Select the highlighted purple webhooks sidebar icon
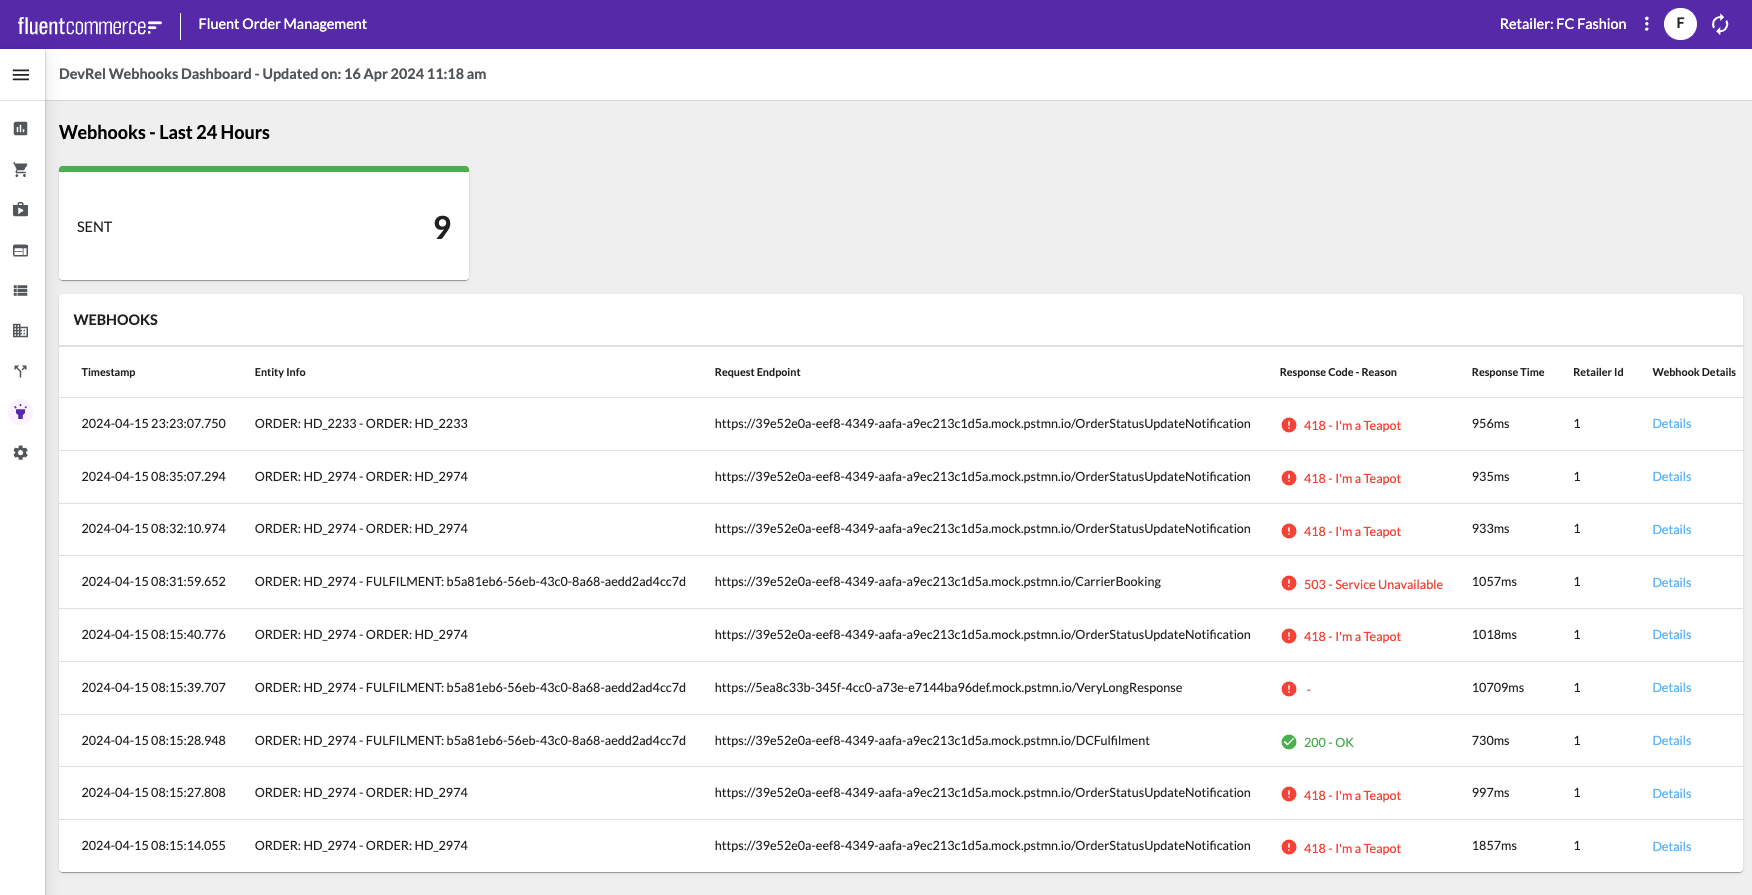1752x895 pixels. [21, 412]
